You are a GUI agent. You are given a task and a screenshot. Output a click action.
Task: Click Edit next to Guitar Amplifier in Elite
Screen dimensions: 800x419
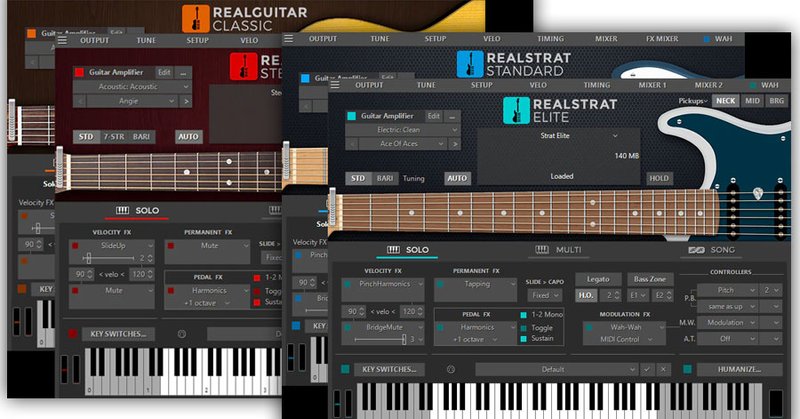(x=434, y=116)
